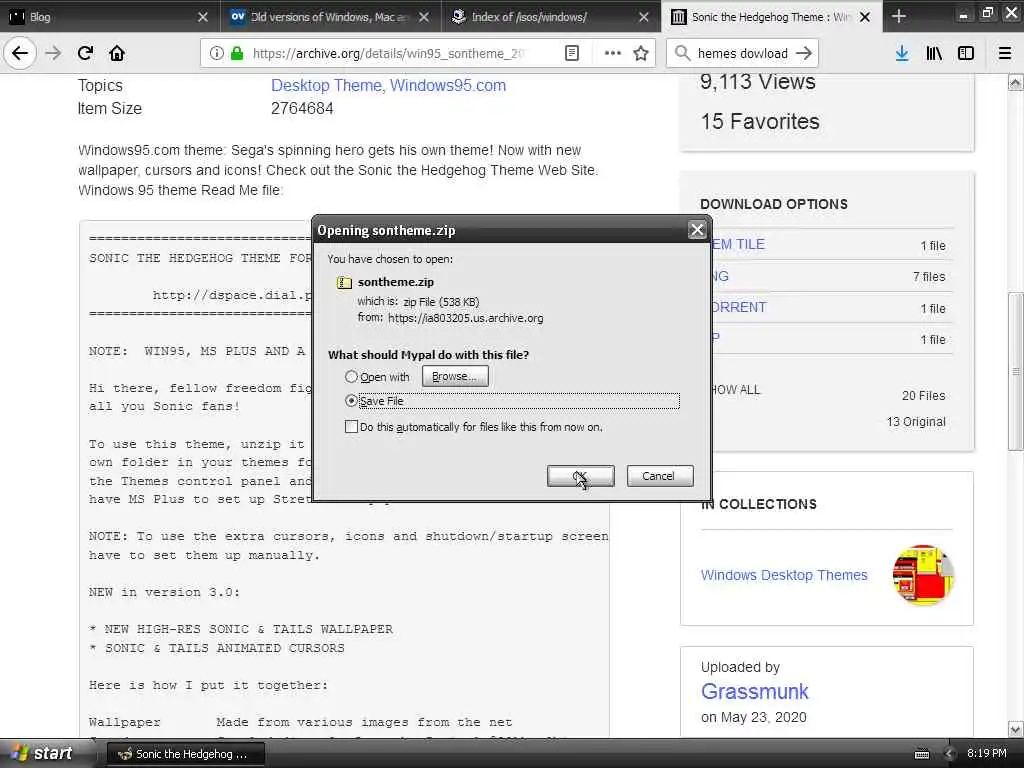Open the hamburger application menu
Viewport: 1024px width, 768px height.
[x=1004, y=53]
